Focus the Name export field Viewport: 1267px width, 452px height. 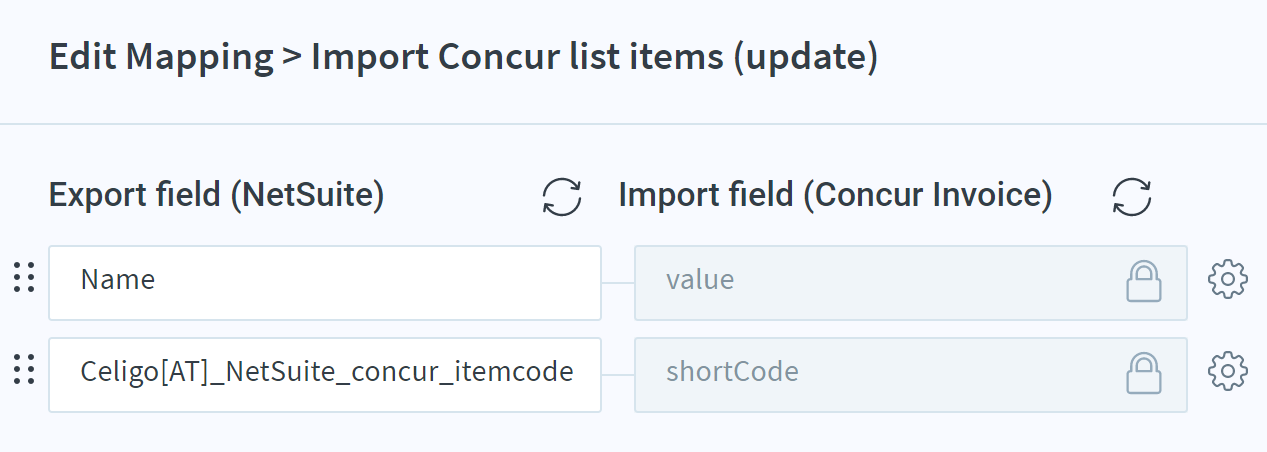click(x=325, y=283)
